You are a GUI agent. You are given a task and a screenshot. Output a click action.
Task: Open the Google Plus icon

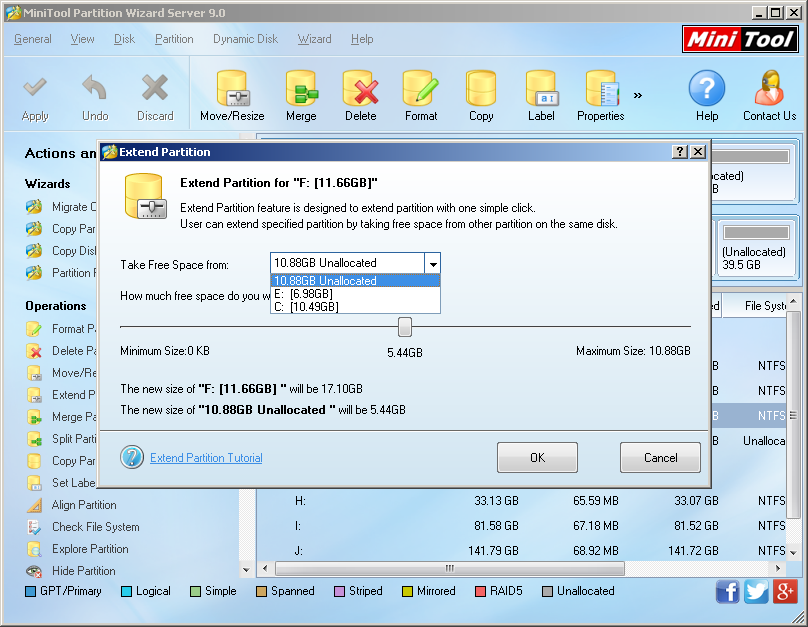(785, 591)
